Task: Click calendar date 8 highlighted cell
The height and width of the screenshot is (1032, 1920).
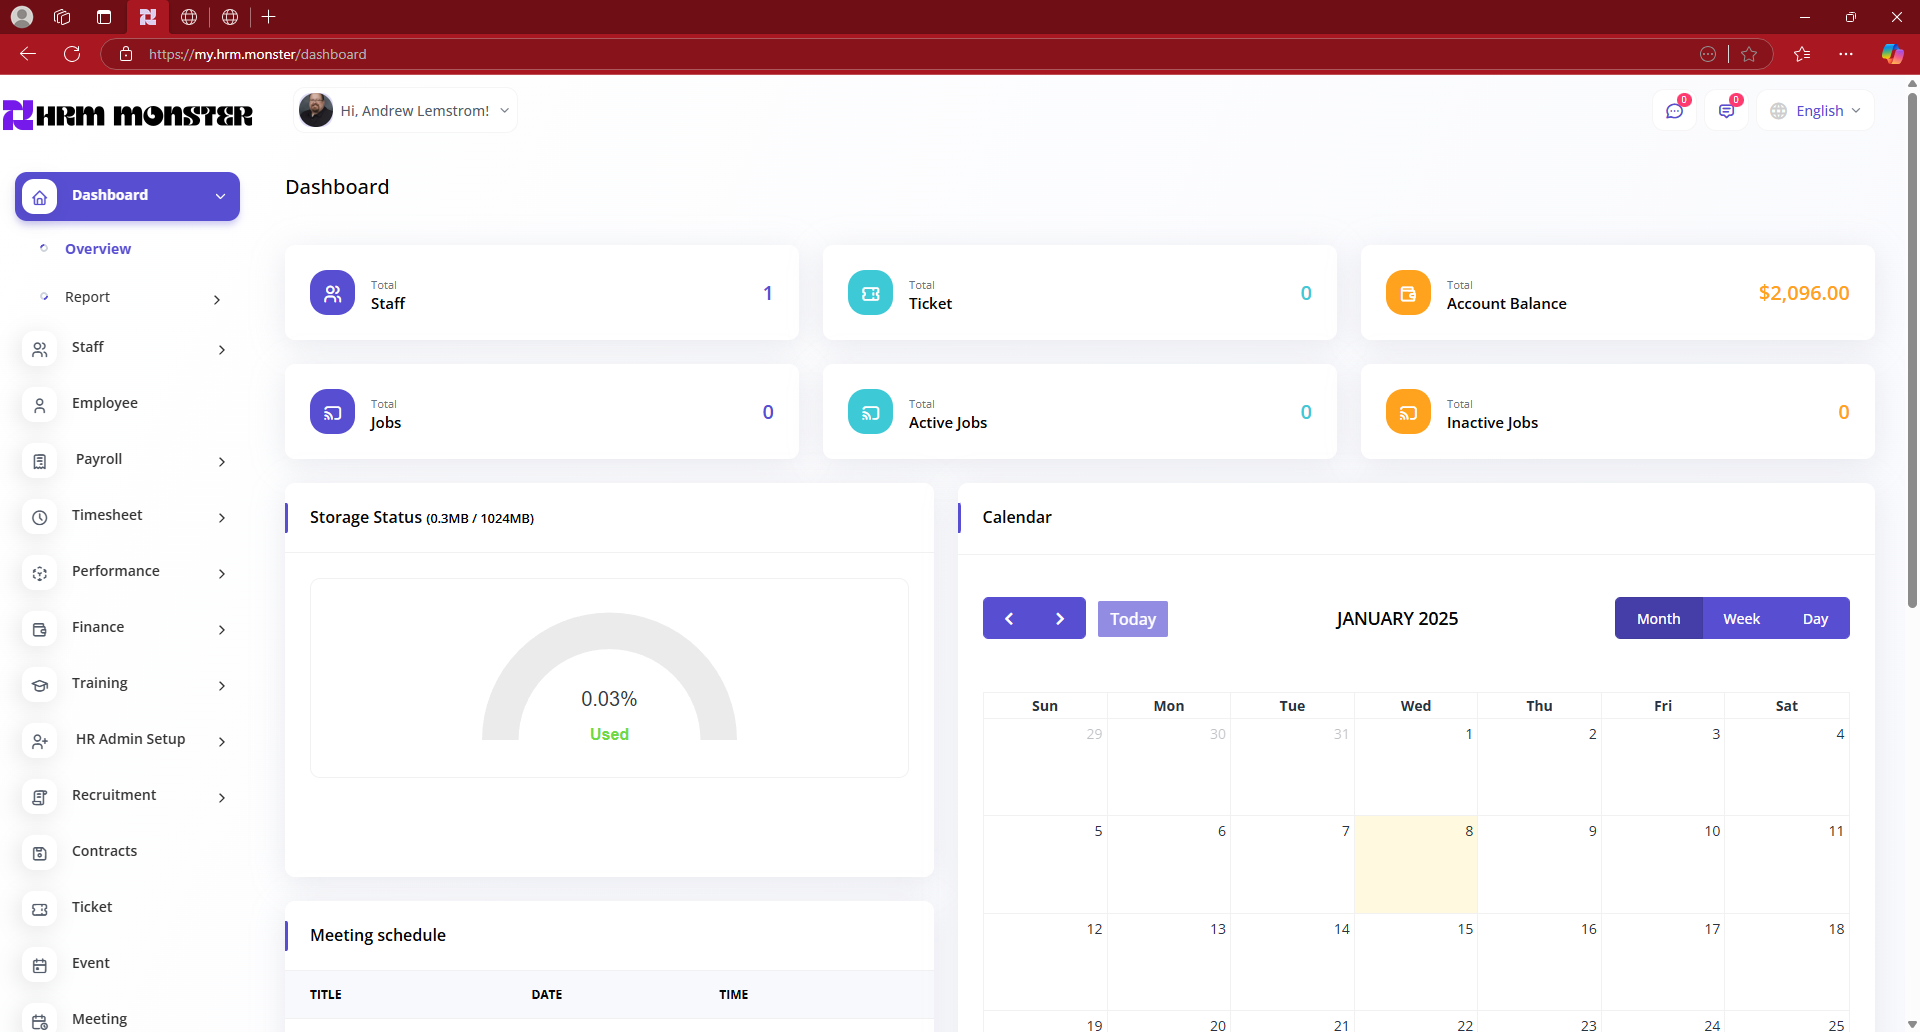Action: 1416,865
